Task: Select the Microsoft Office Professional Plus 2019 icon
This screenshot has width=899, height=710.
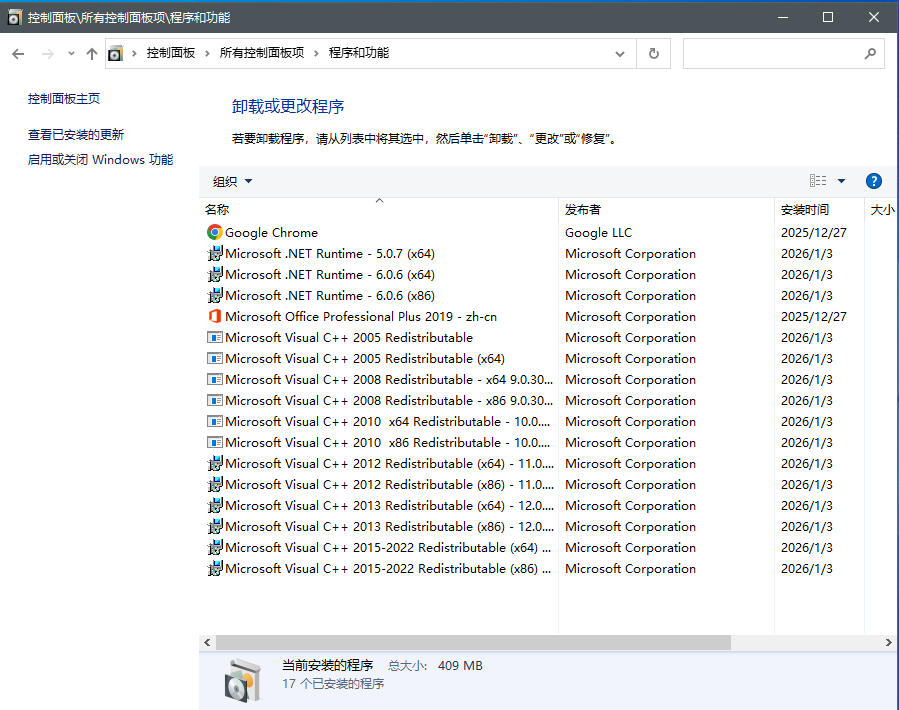Action: [214, 316]
